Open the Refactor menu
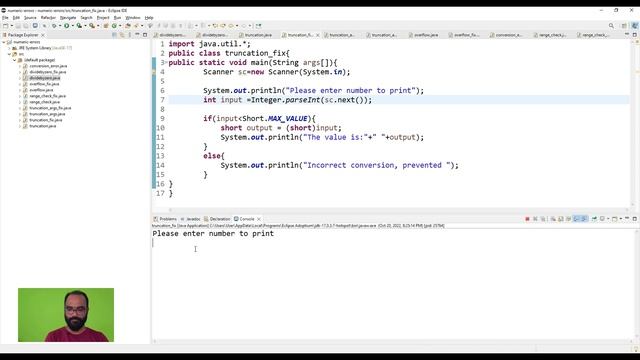The height and width of the screenshot is (360, 640). pyautogui.click(x=48, y=18)
